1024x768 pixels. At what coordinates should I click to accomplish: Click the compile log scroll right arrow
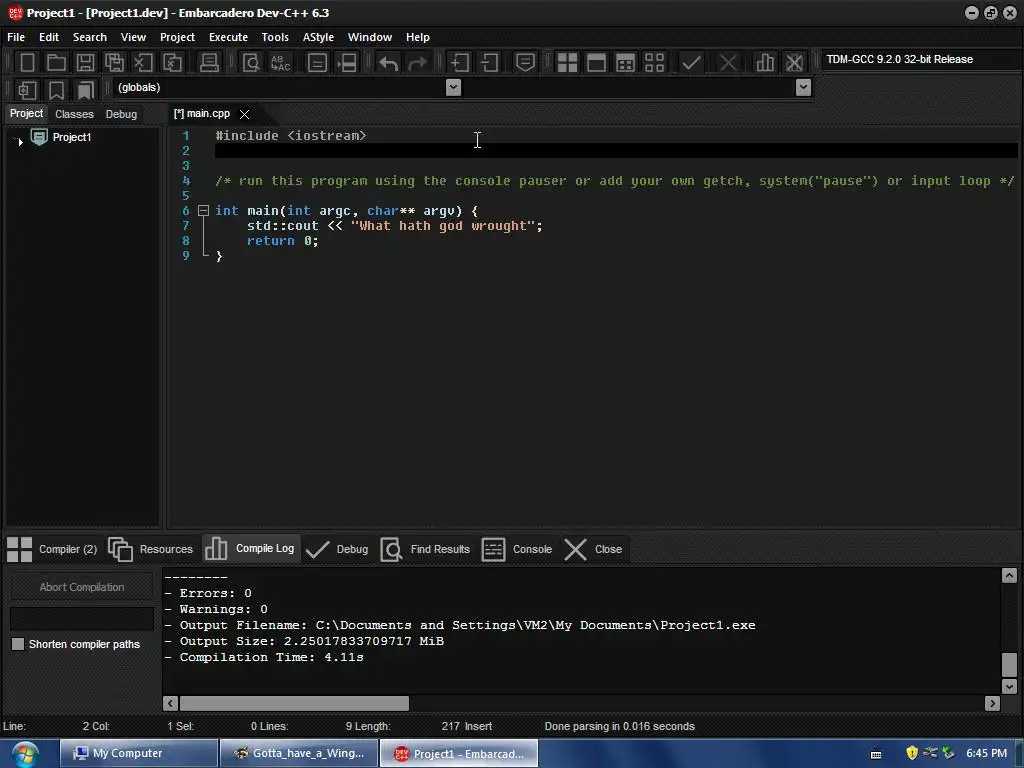tap(993, 703)
